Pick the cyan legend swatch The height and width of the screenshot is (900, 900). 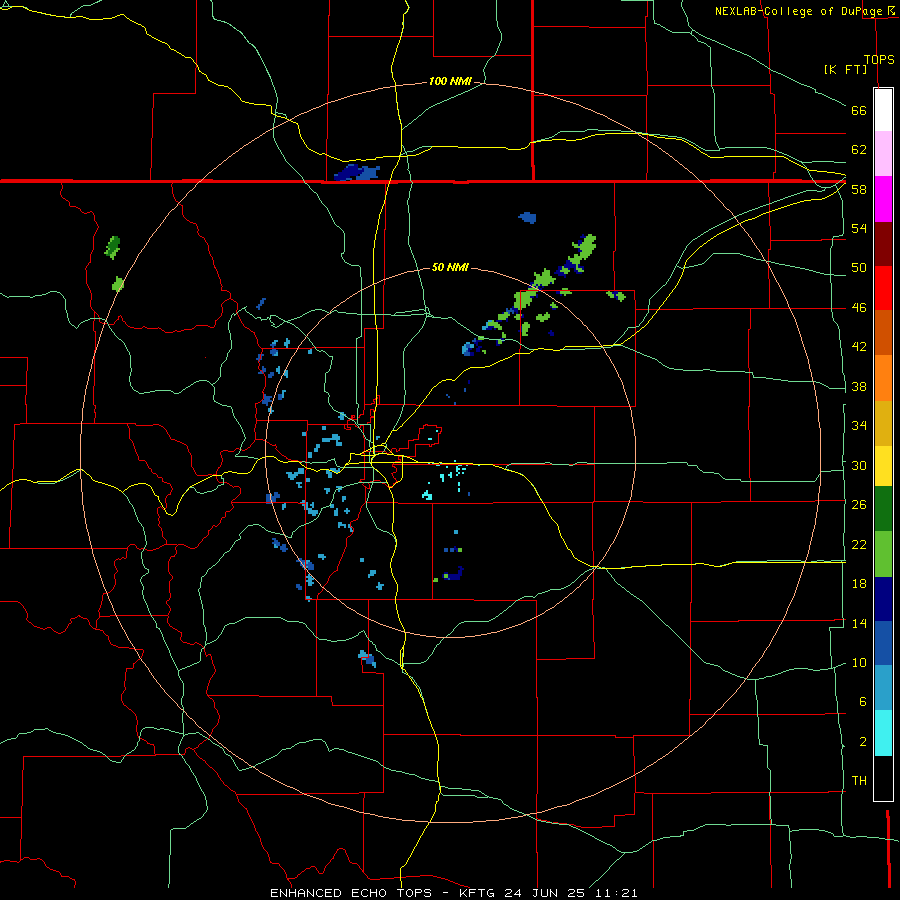pyautogui.click(x=883, y=733)
